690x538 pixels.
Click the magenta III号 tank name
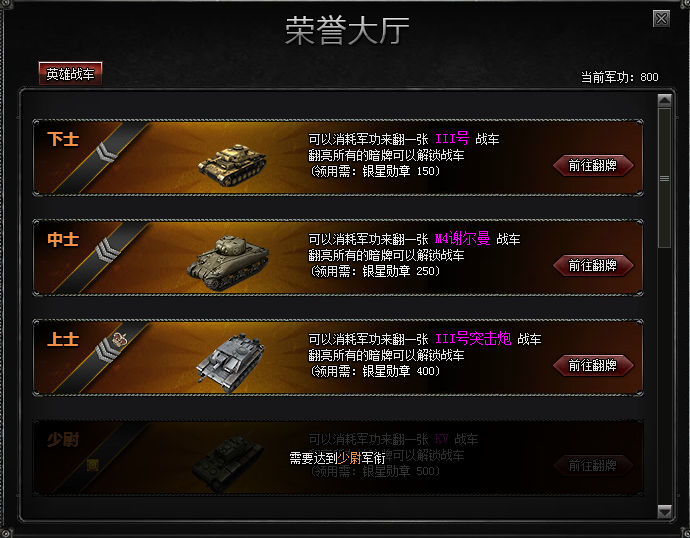452,139
